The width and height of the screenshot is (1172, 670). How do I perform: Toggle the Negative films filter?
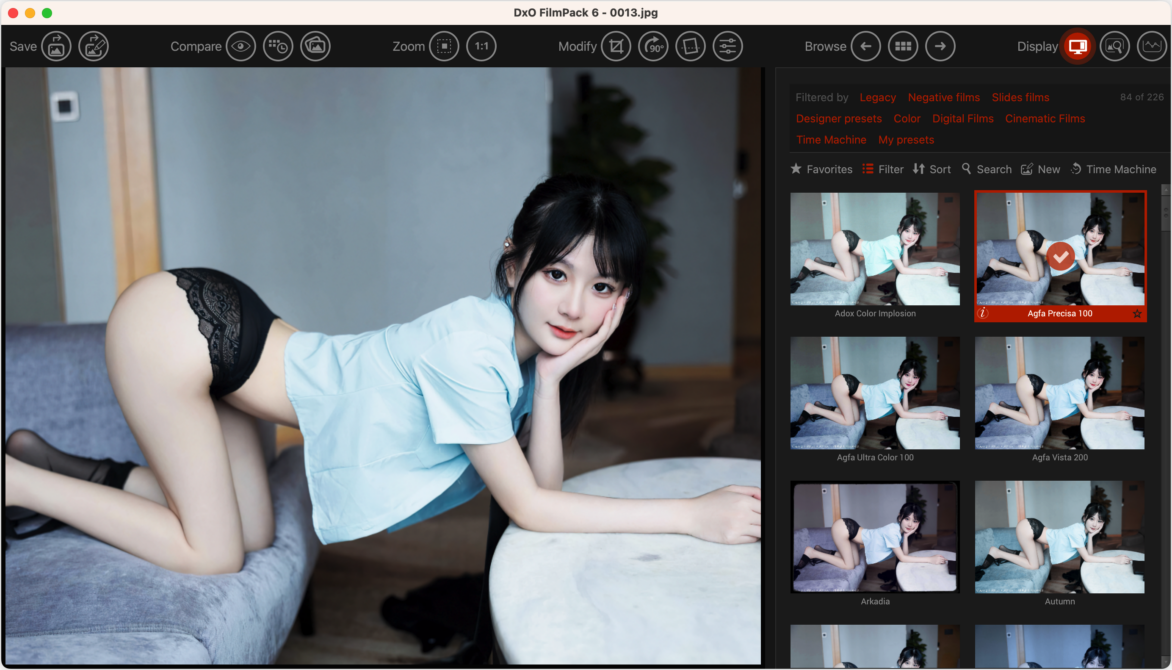[x=943, y=97]
